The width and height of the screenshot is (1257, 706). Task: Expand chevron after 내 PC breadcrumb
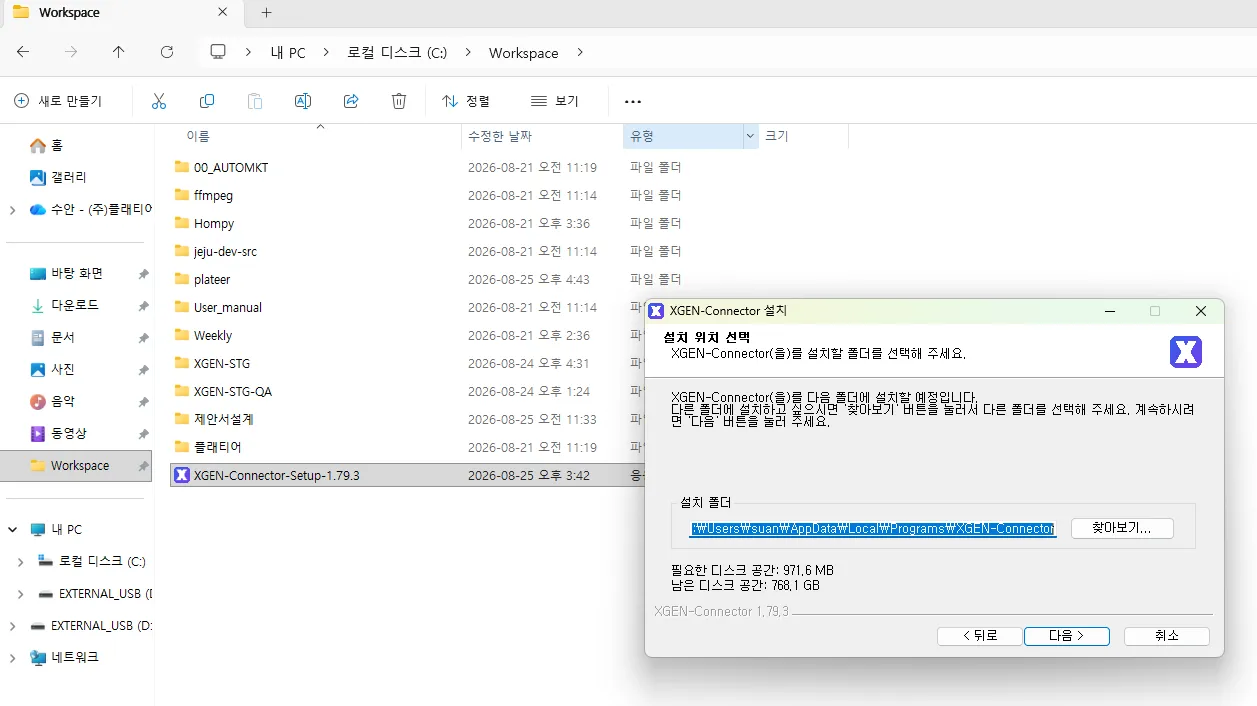[x=326, y=52]
